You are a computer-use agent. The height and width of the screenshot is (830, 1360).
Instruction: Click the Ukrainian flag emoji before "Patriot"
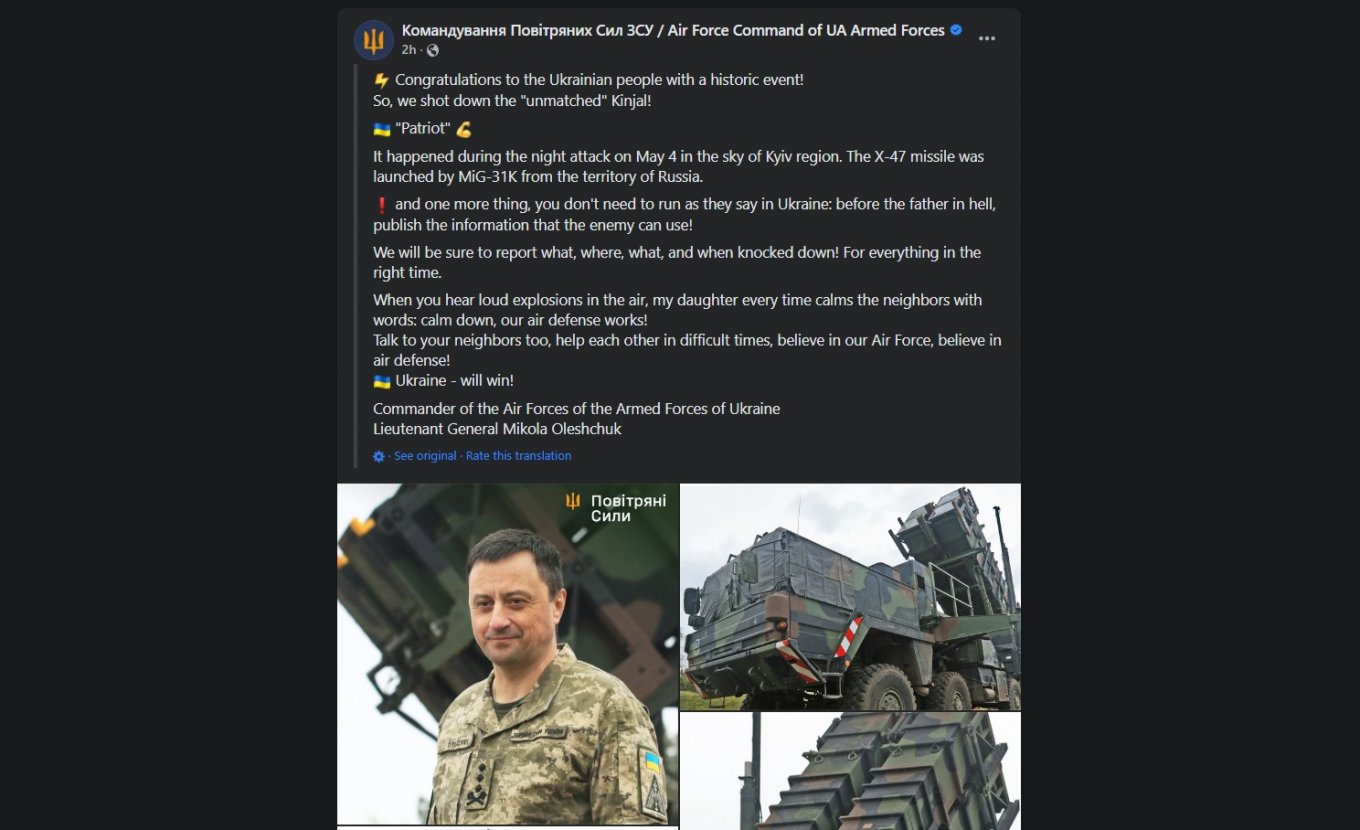click(x=381, y=129)
